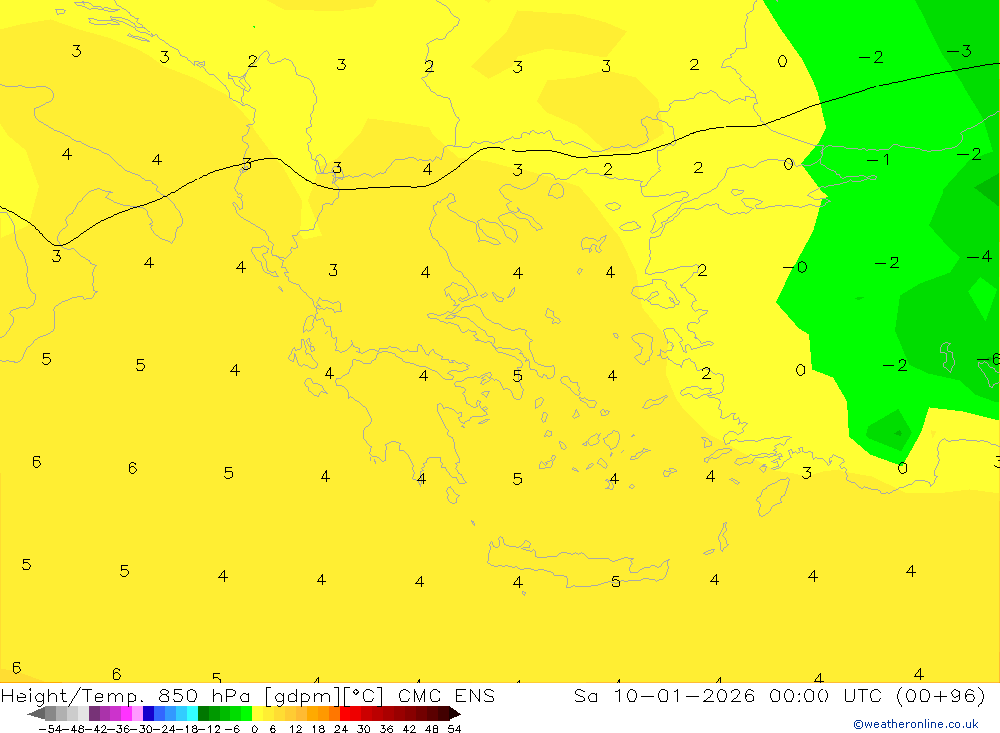
Task: Click the weatheronline.co.uk copyright link
Action: point(916,724)
